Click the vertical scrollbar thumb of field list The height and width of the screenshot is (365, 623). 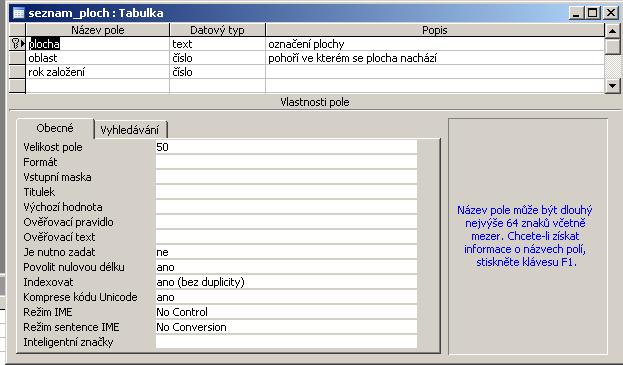(612, 46)
